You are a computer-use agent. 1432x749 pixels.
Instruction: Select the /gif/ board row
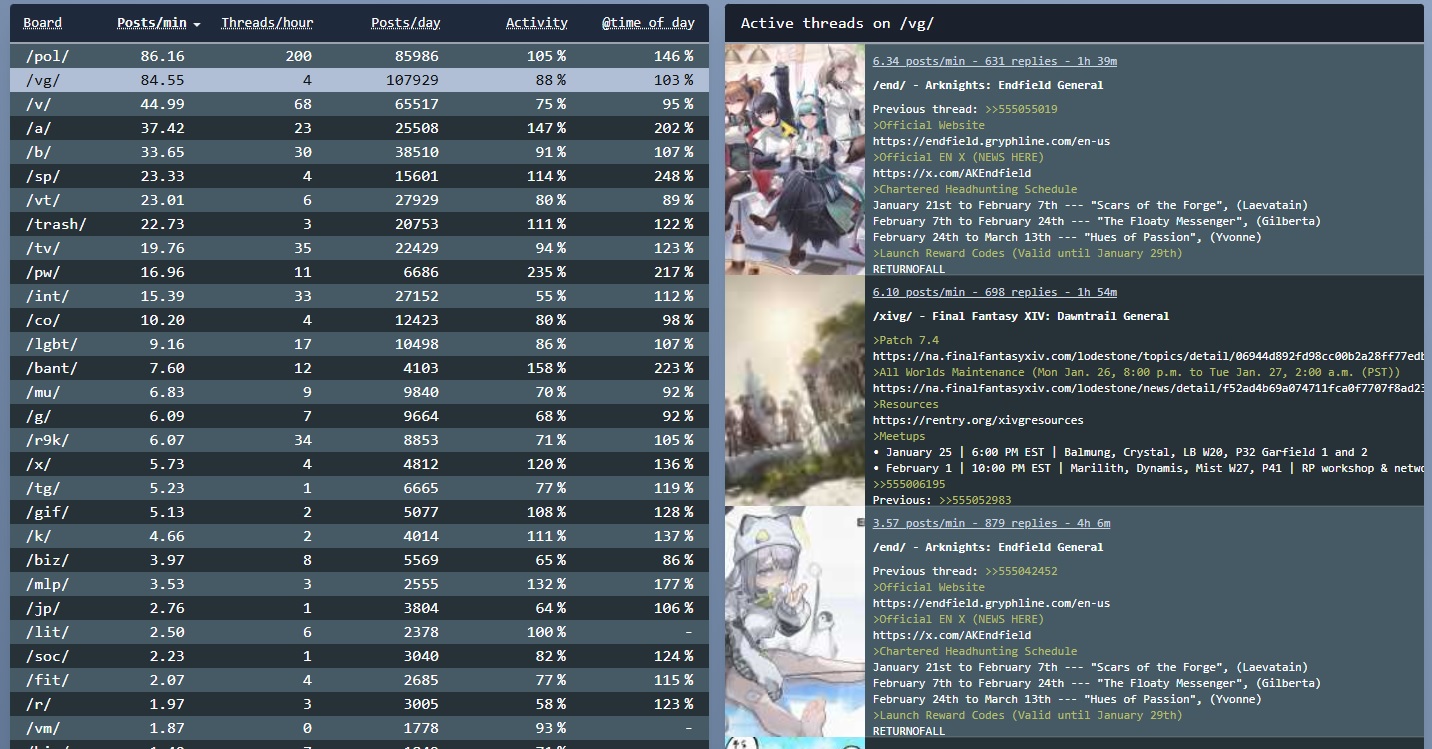[x=359, y=512]
